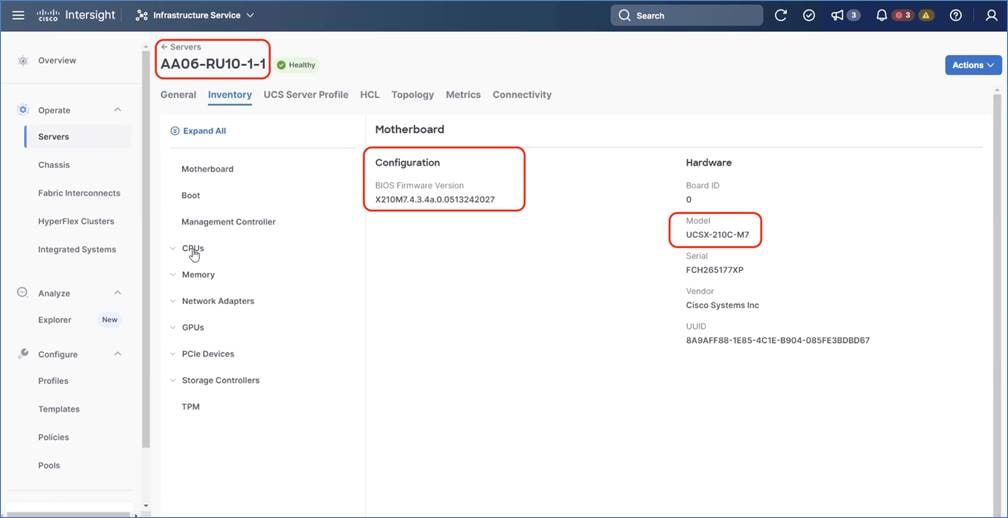
Task: Click the Configure wrench icon
Action: coord(23,353)
